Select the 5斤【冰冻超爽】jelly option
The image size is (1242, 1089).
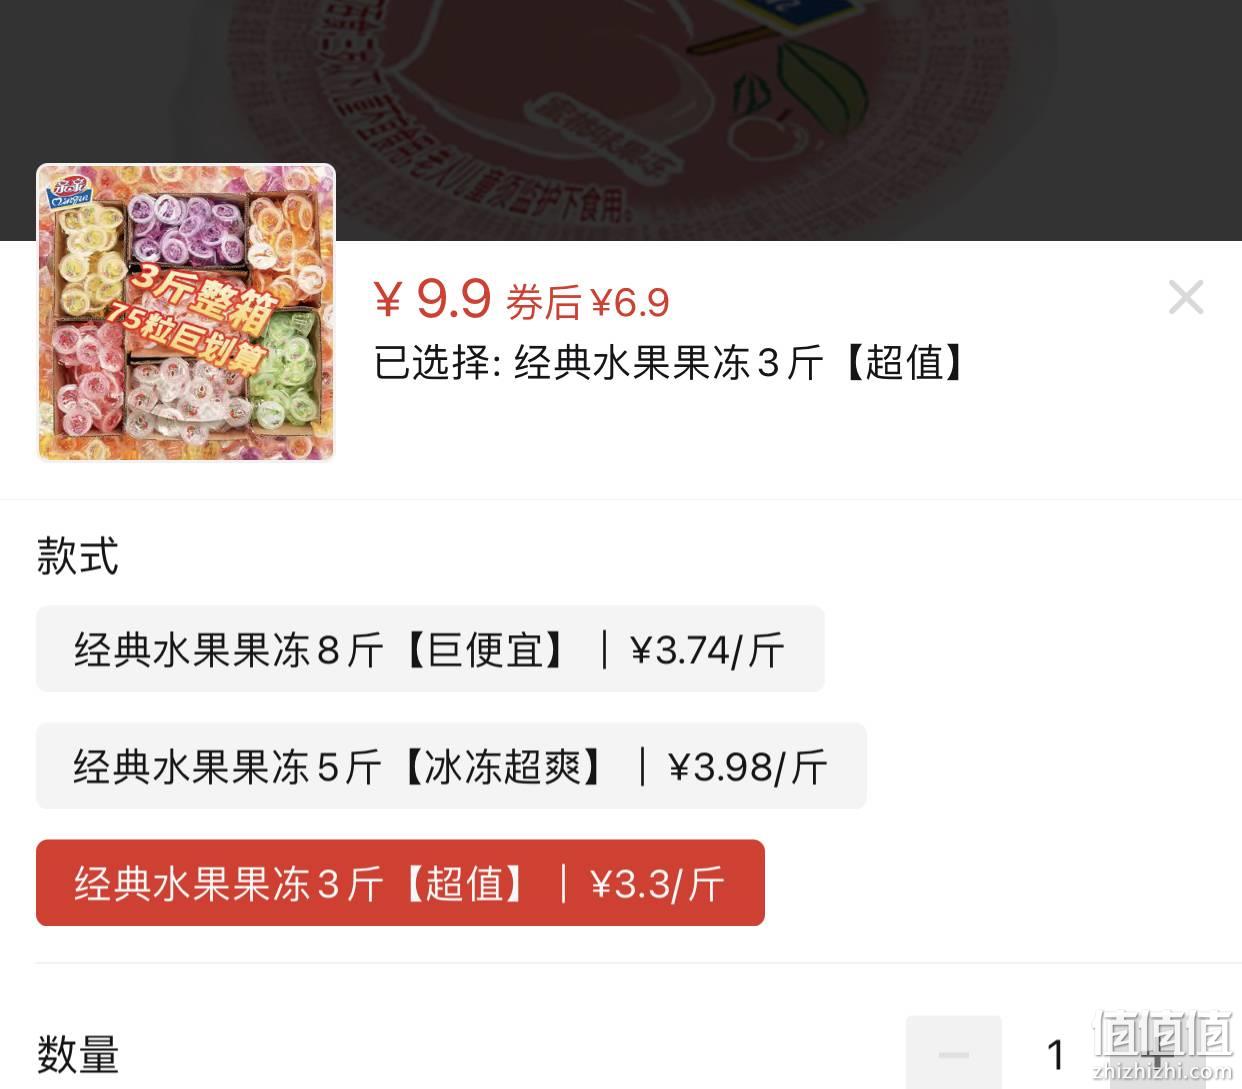(x=451, y=766)
